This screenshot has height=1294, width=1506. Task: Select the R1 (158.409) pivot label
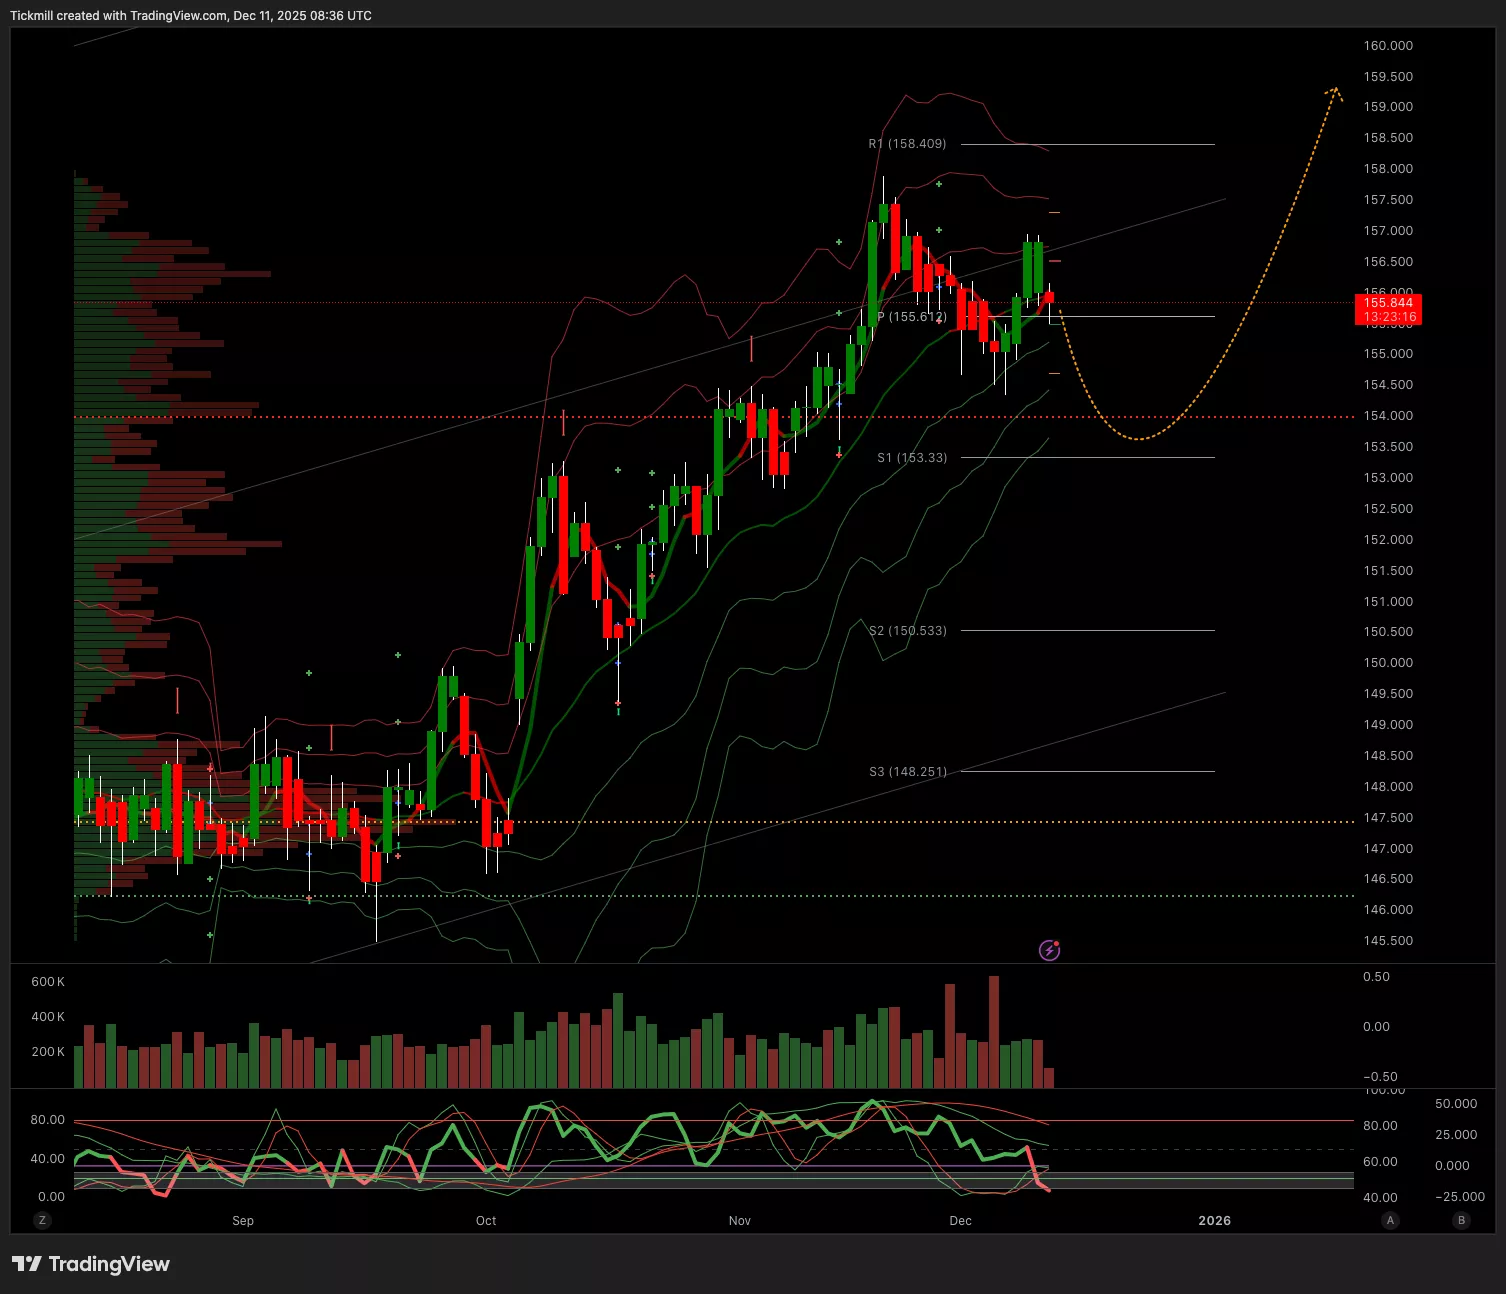pyautogui.click(x=907, y=144)
